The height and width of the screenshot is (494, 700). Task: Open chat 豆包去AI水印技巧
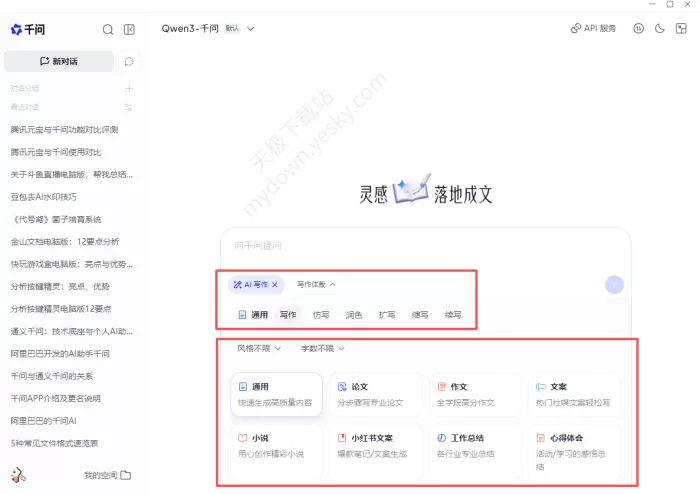tap(43, 197)
